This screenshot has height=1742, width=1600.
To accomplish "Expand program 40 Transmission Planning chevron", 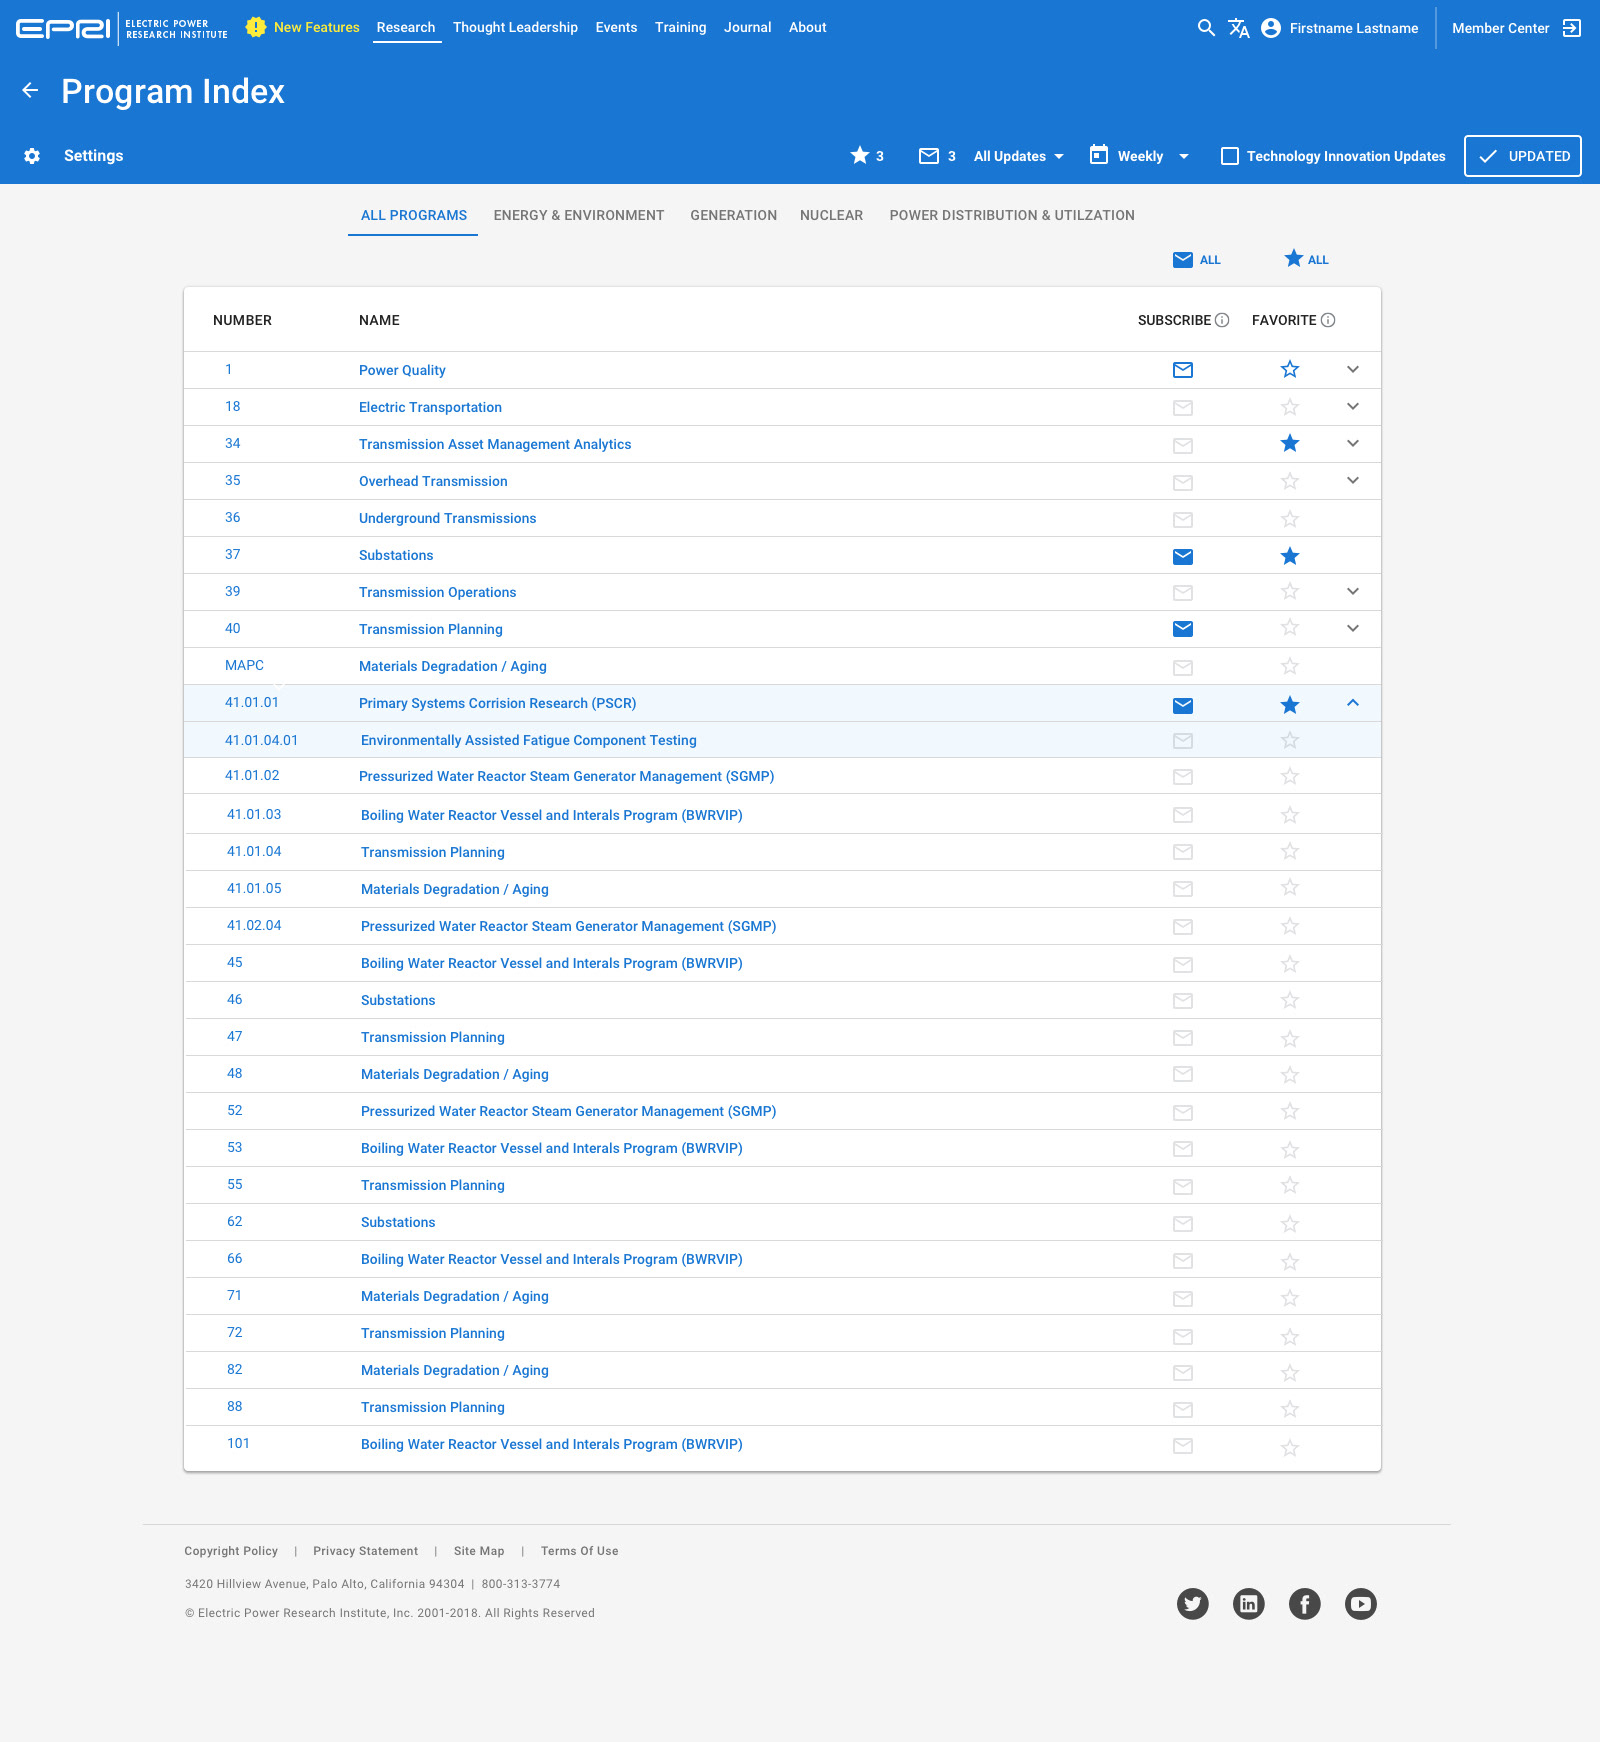I will (x=1353, y=628).
